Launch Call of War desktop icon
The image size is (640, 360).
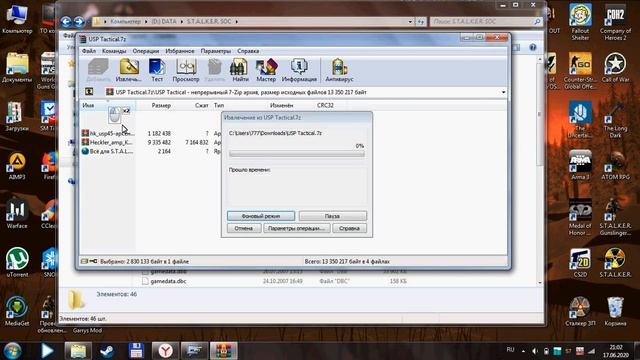pos(615,67)
